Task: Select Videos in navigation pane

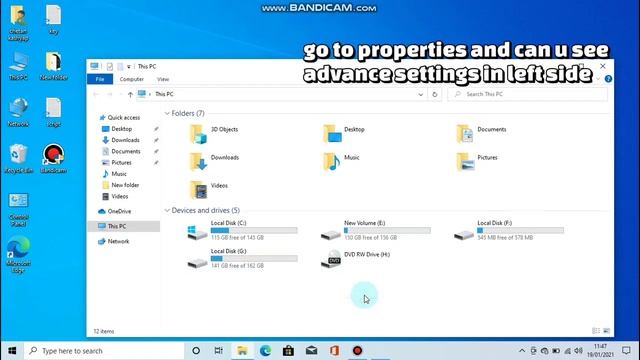Action: (120, 196)
